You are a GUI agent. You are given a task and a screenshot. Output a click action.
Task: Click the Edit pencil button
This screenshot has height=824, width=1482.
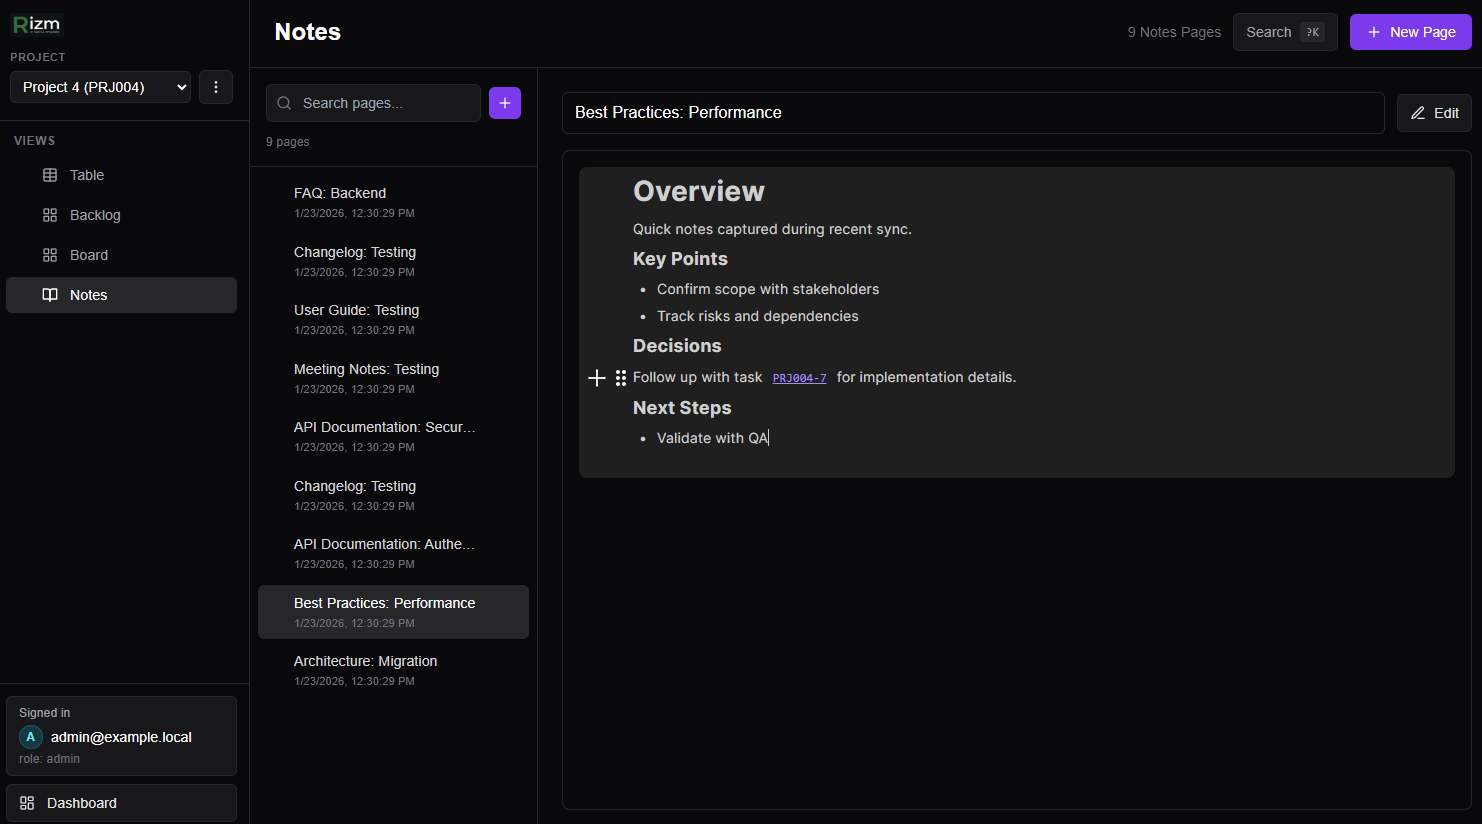point(1434,113)
